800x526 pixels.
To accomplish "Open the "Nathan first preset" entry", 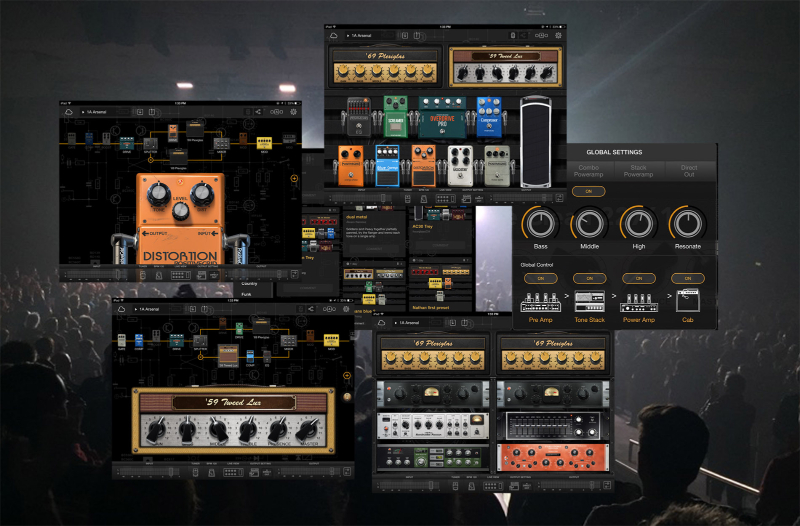I will click(x=431, y=308).
